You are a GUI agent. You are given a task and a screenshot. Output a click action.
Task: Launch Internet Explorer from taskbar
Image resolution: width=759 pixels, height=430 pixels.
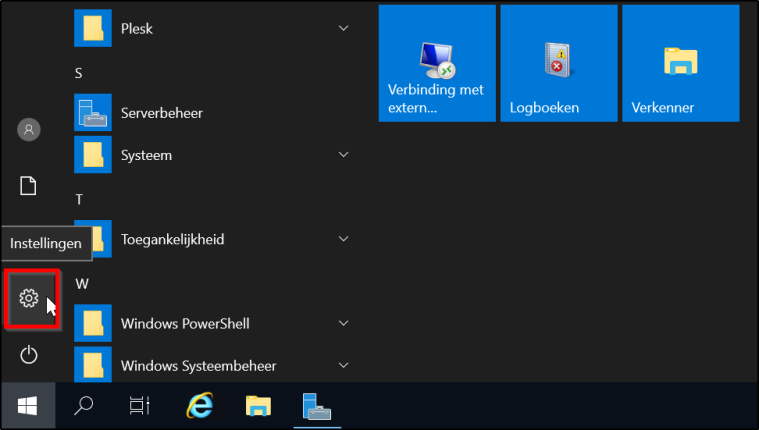point(200,405)
